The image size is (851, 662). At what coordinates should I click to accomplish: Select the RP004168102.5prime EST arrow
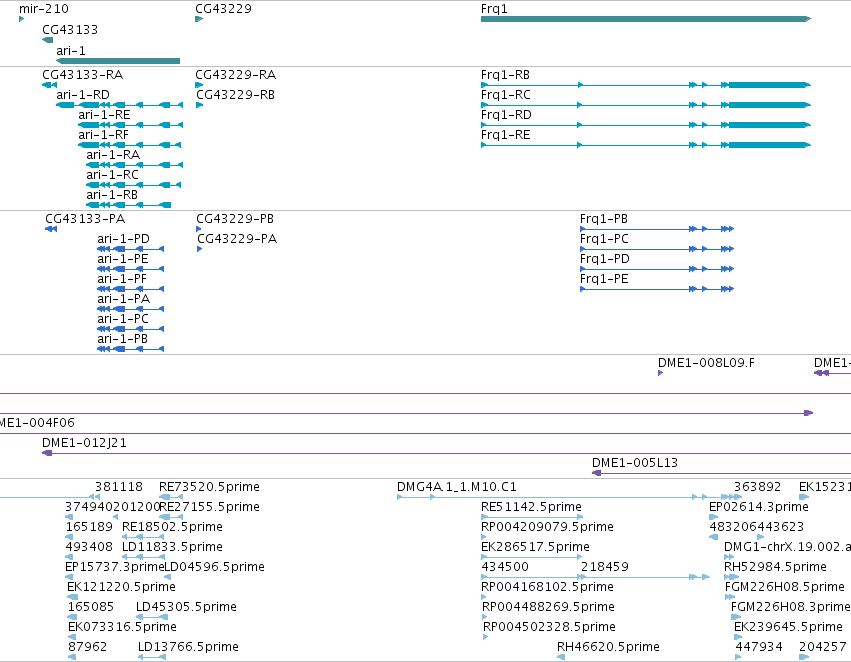pyautogui.click(x=484, y=597)
